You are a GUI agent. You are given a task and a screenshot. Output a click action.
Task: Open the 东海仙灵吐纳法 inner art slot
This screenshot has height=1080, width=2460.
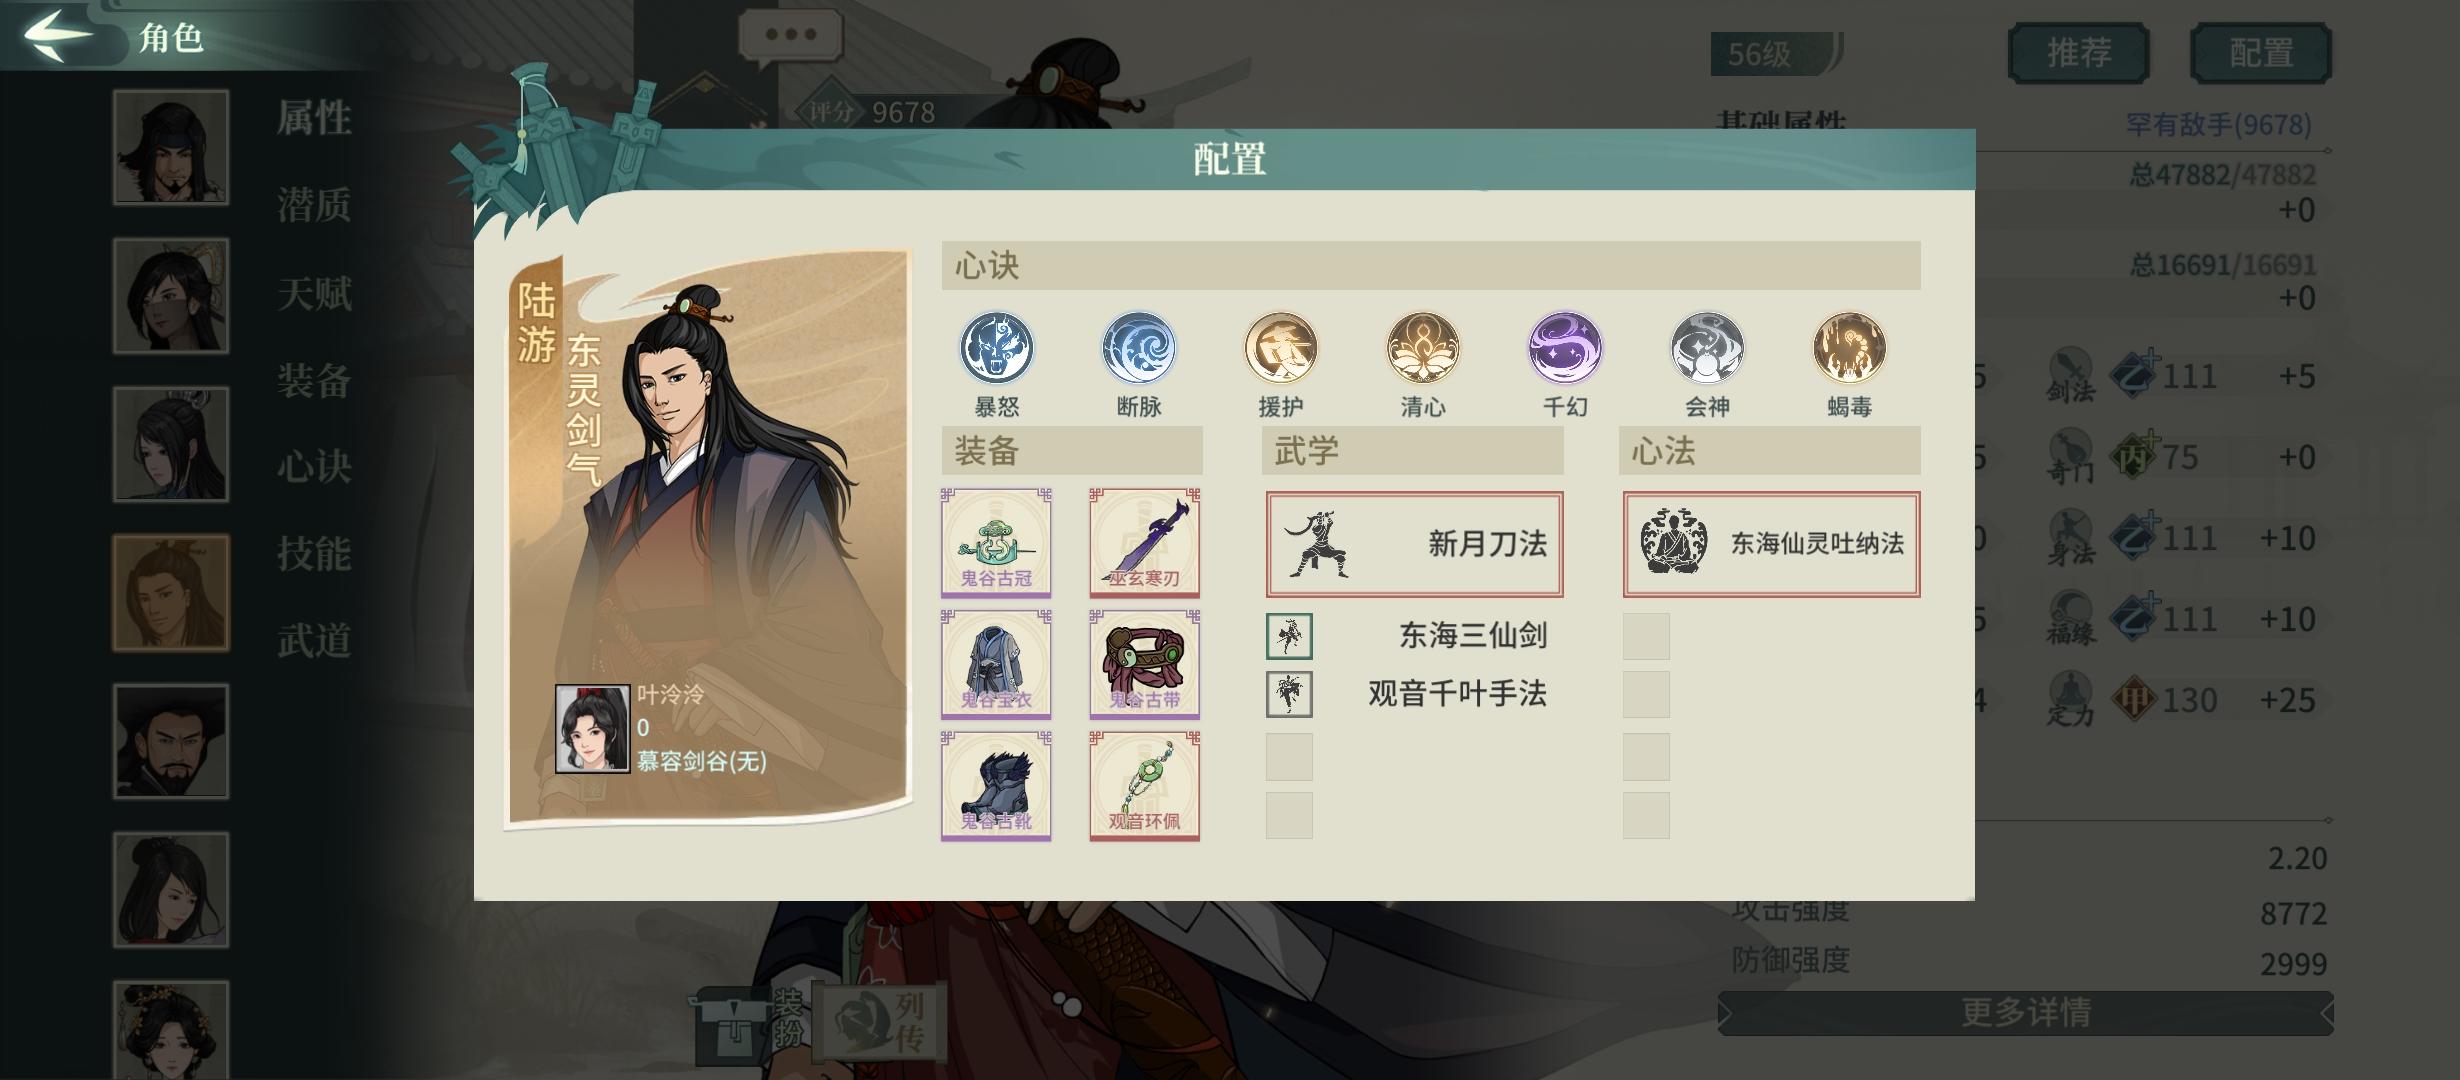pyautogui.click(x=1771, y=544)
